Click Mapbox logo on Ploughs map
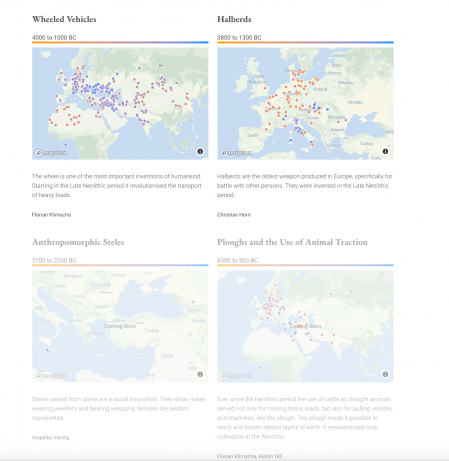Screen dimensions: 449x461 [236, 376]
